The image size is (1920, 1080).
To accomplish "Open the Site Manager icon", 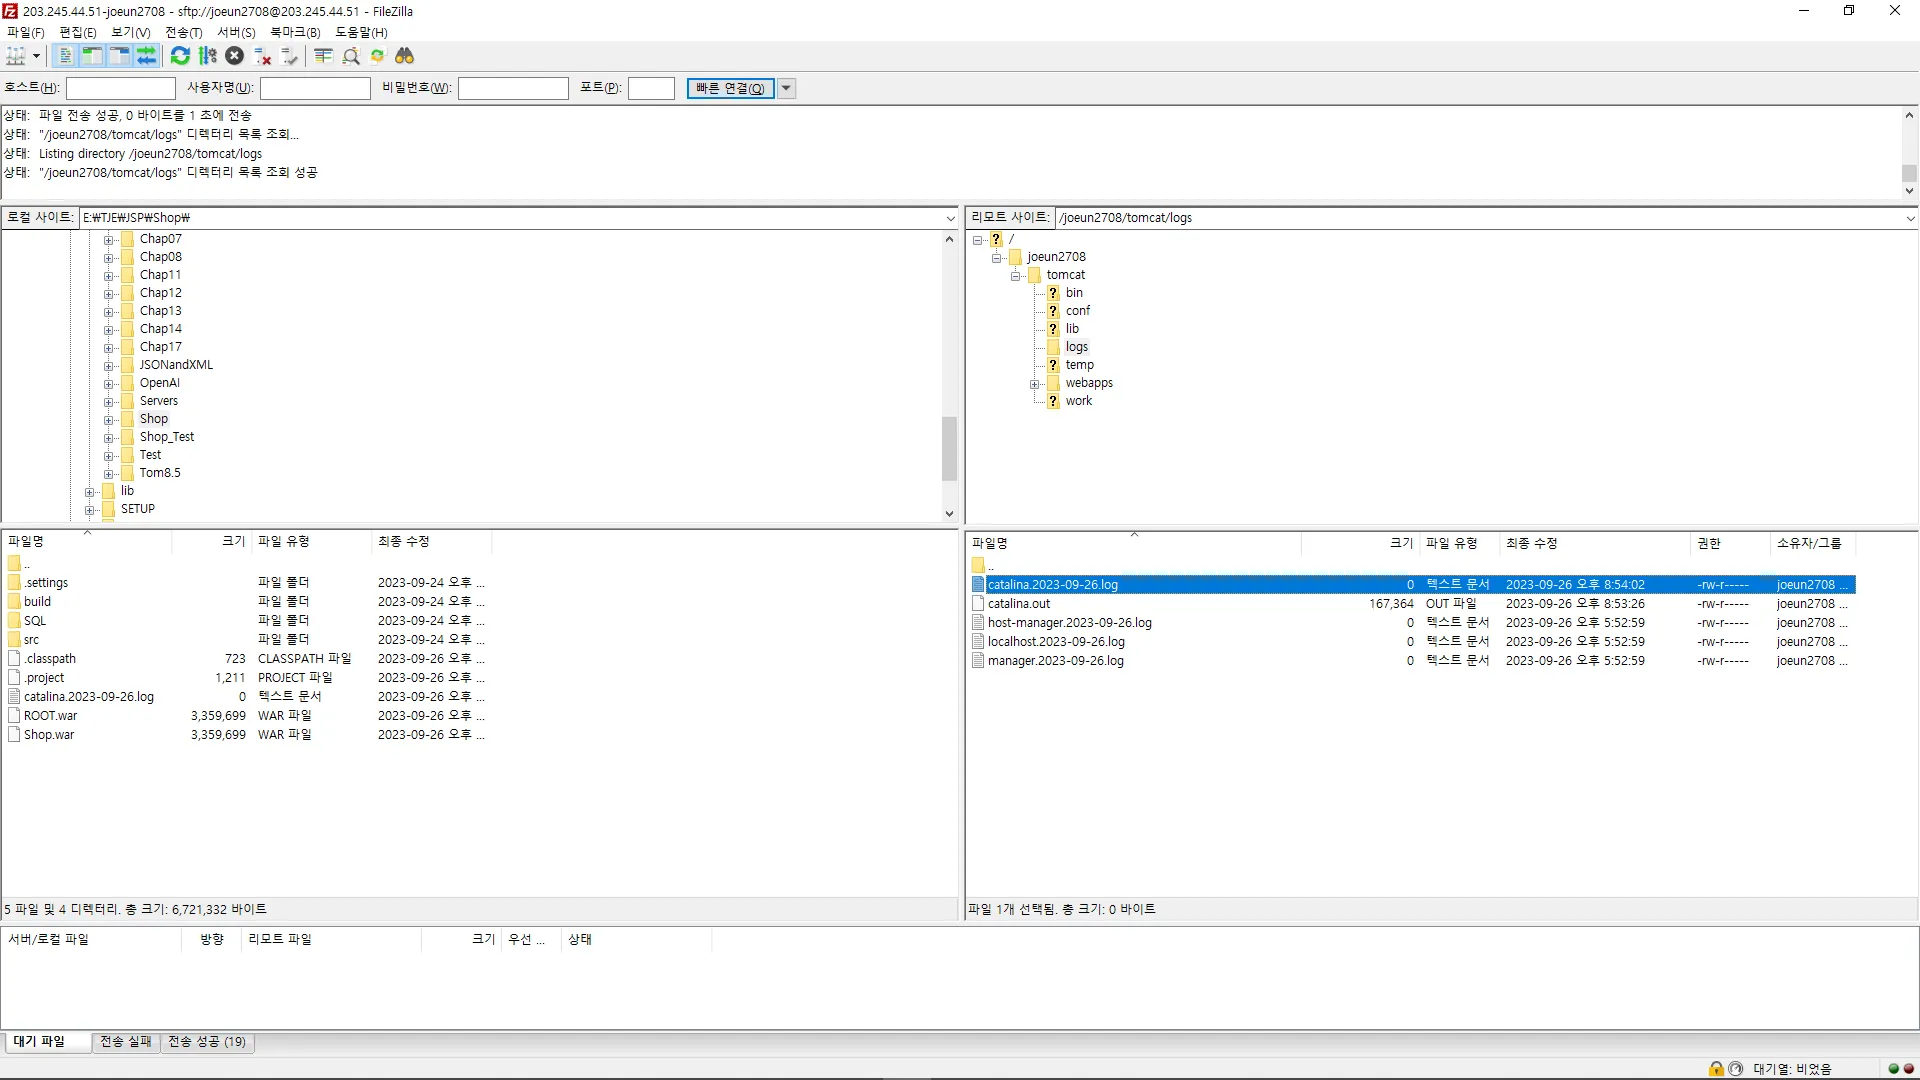I will click(x=16, y=56).
